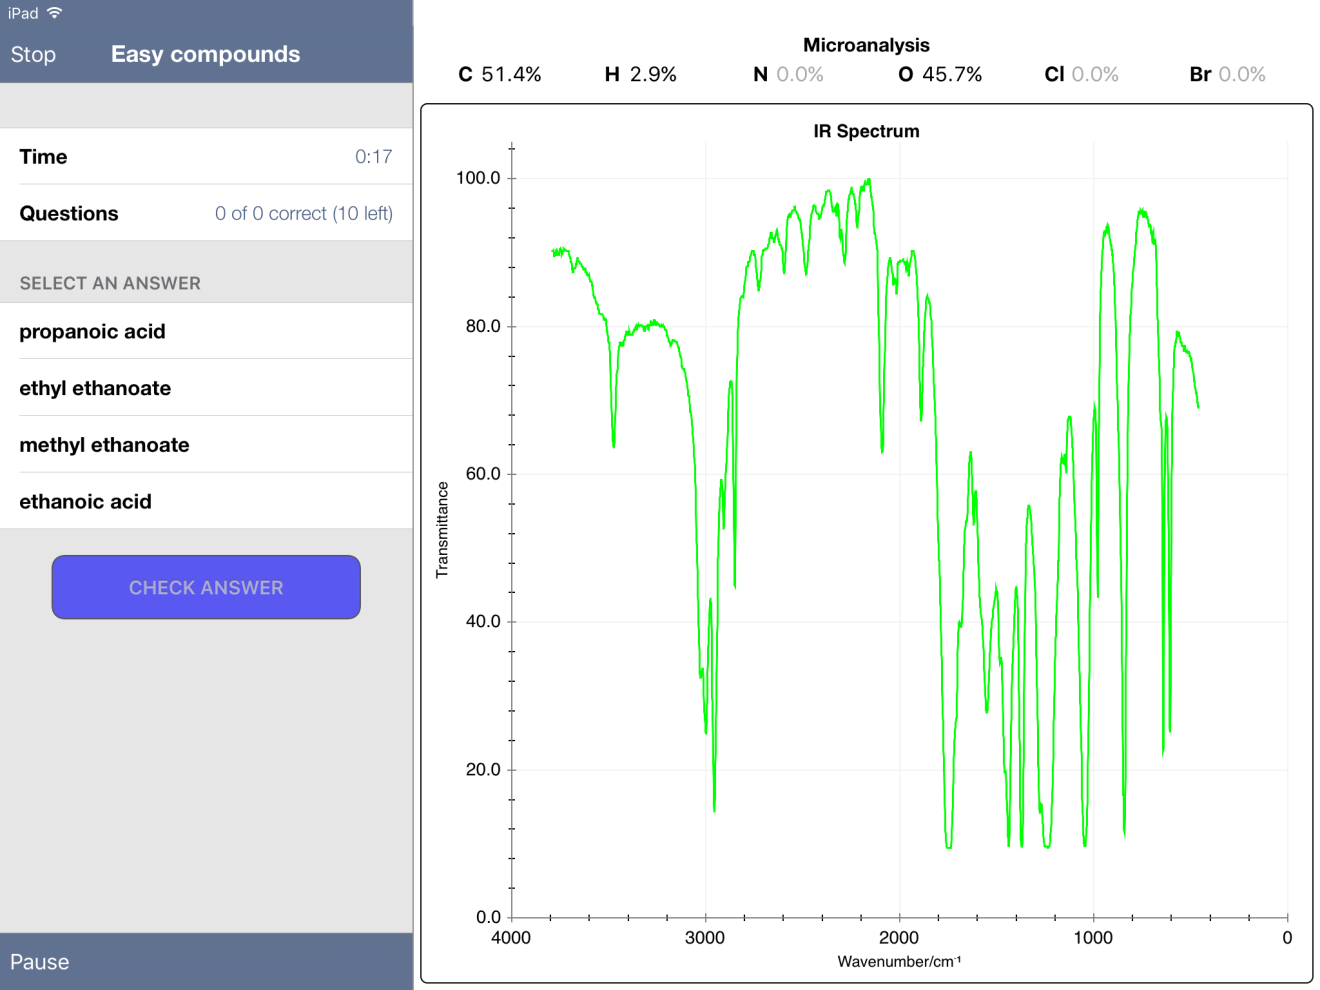Click the Microanalysis heading
This screenshot has width=1320, height=990.
866,45
